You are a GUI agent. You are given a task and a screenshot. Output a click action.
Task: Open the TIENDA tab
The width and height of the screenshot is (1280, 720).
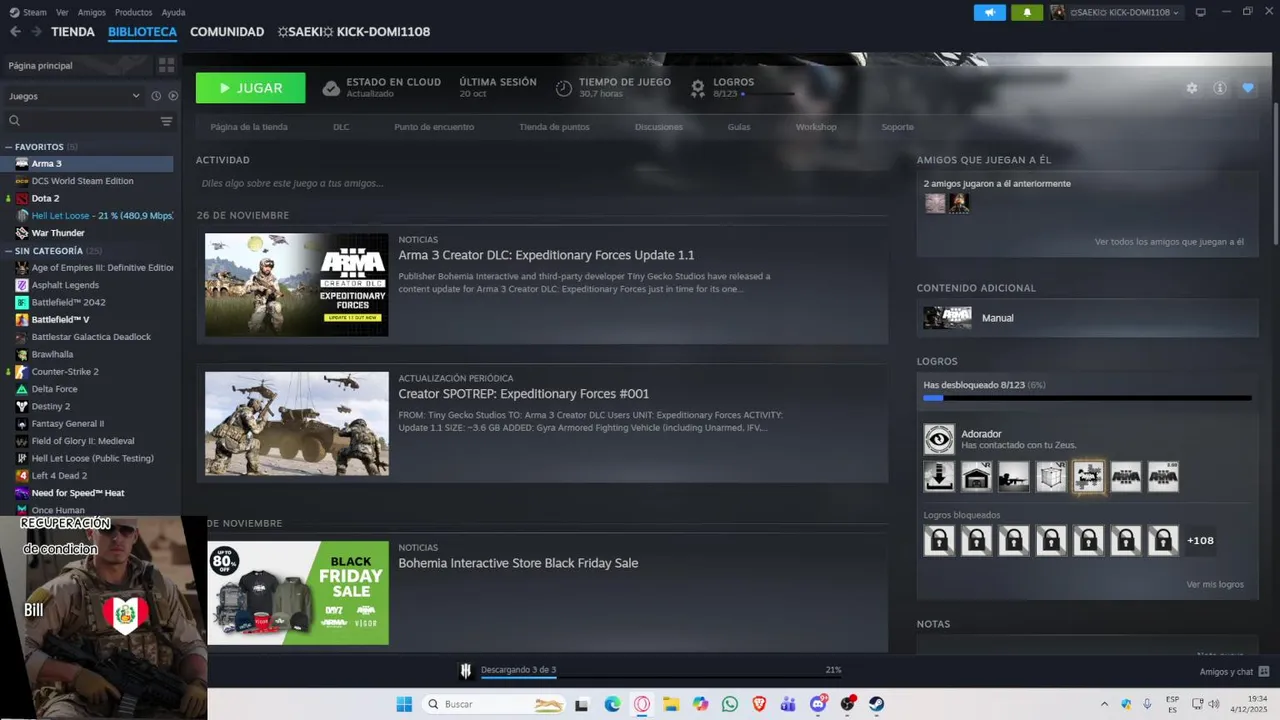coord(73,32)
